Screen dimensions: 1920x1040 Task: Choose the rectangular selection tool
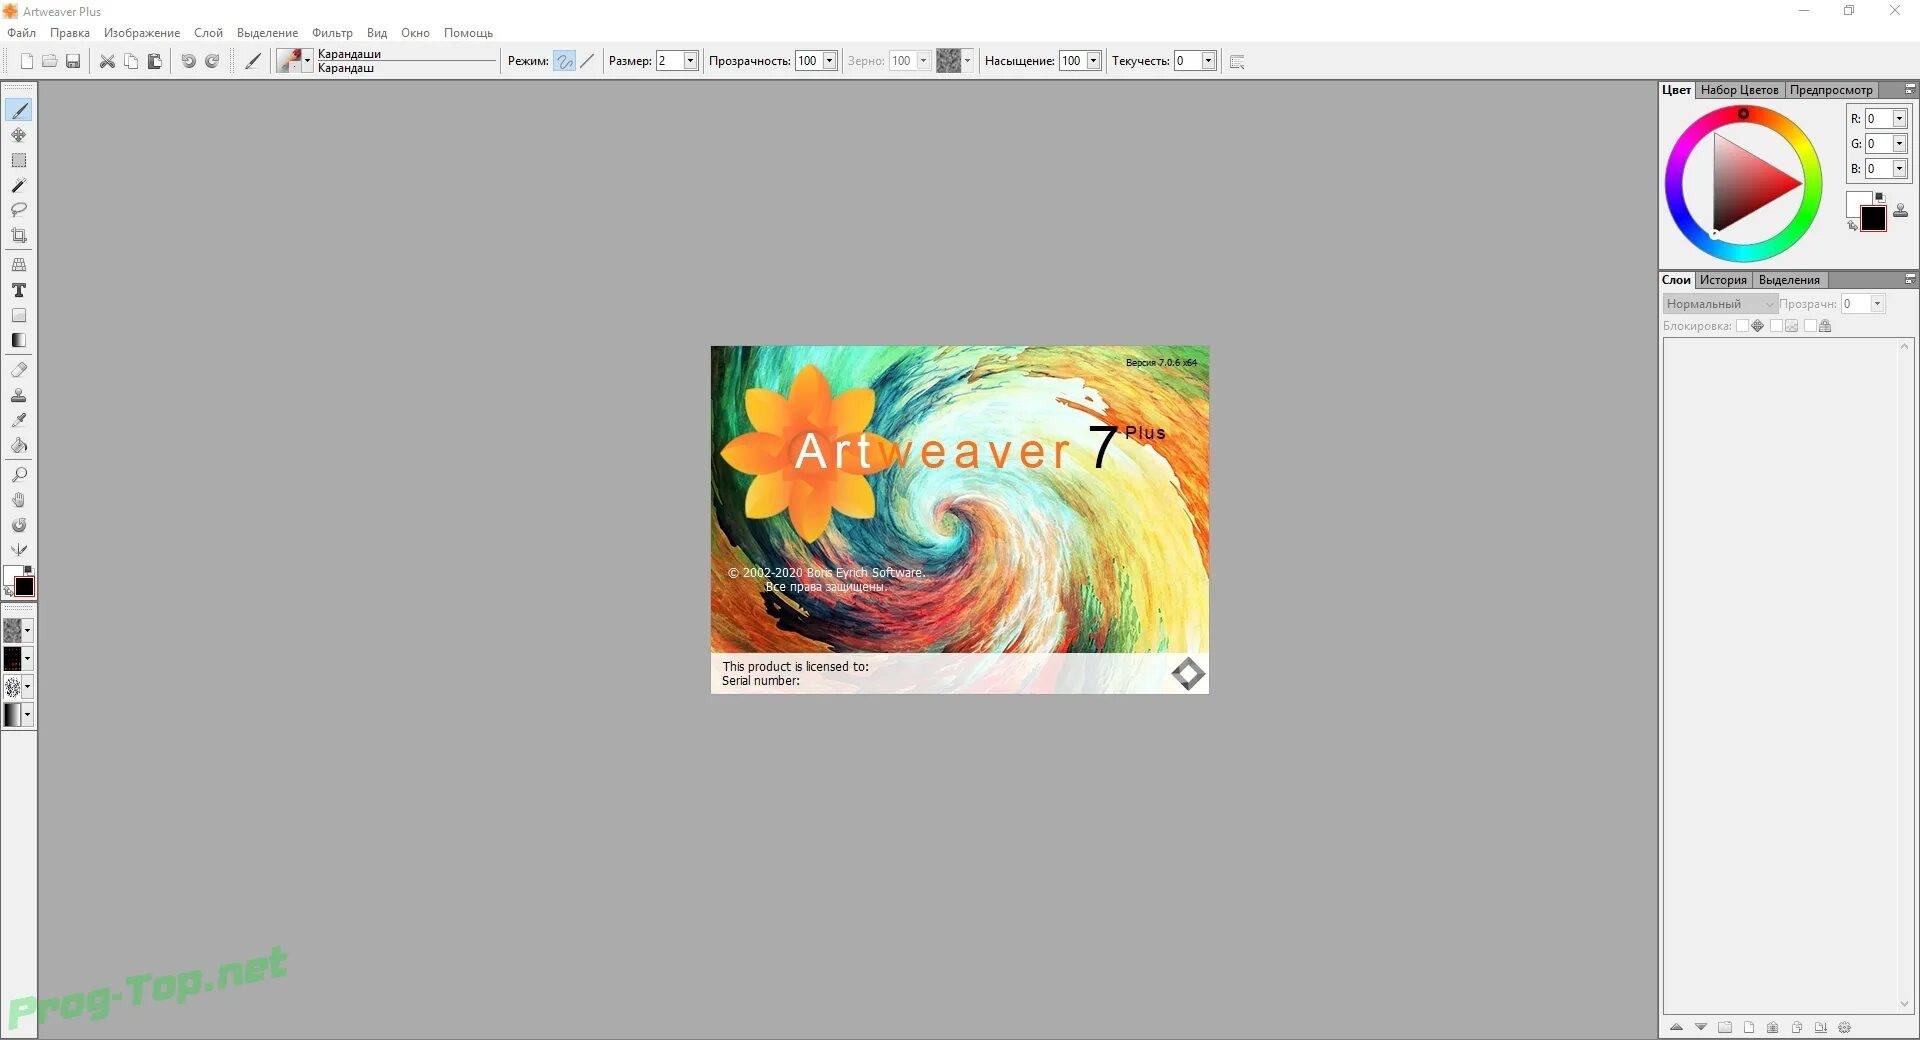[19, 160]
